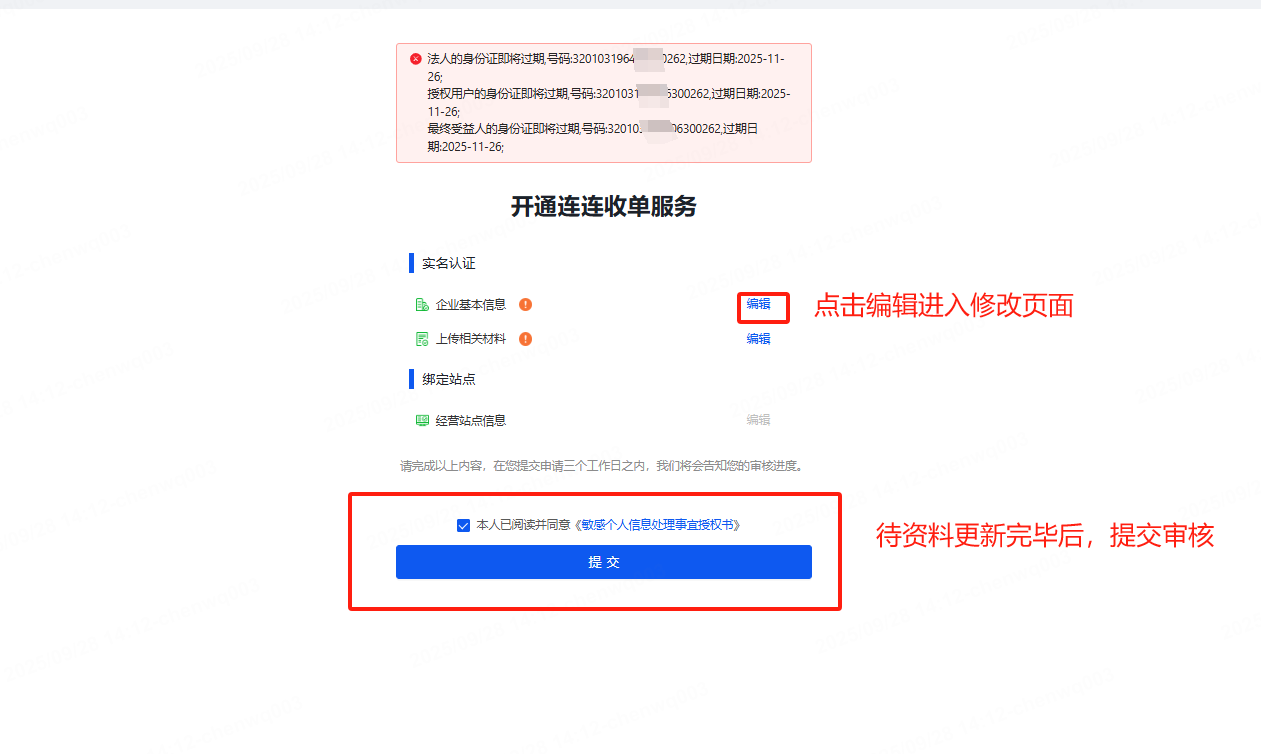Click the 本人已阅读并同意 checkbox label text

coord(523,525)
